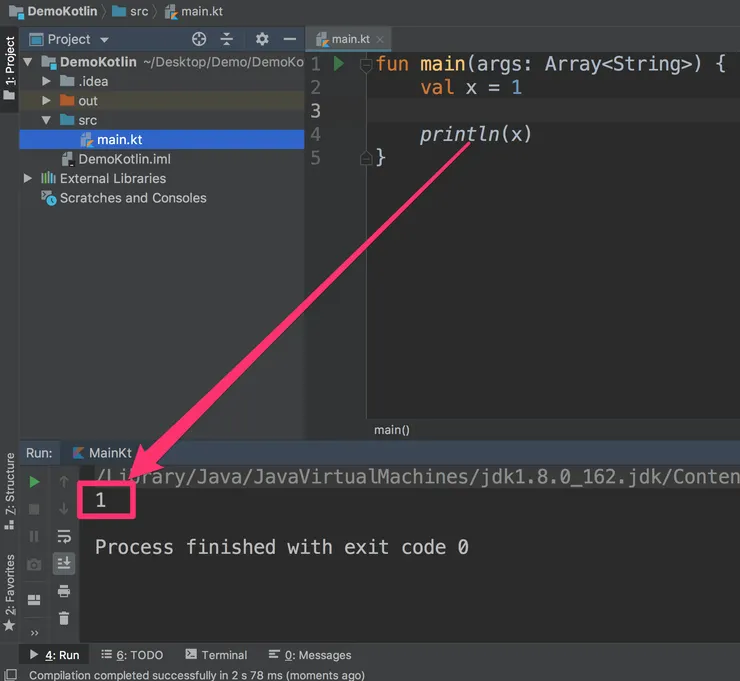
Task: Click the compilation completed status message
Action: (197, 675)
